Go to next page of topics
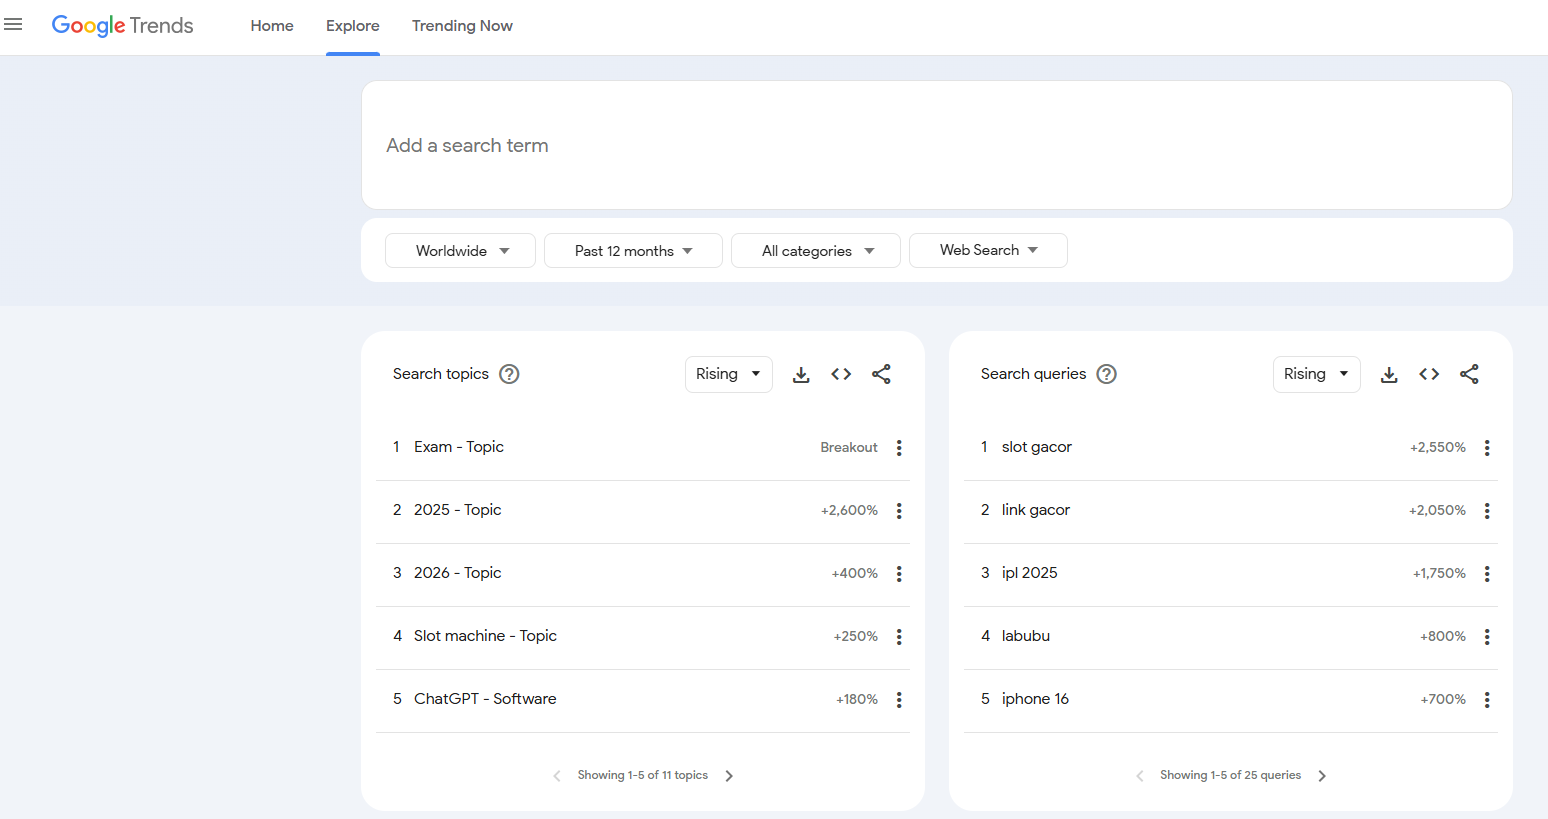 click(729, 776)
